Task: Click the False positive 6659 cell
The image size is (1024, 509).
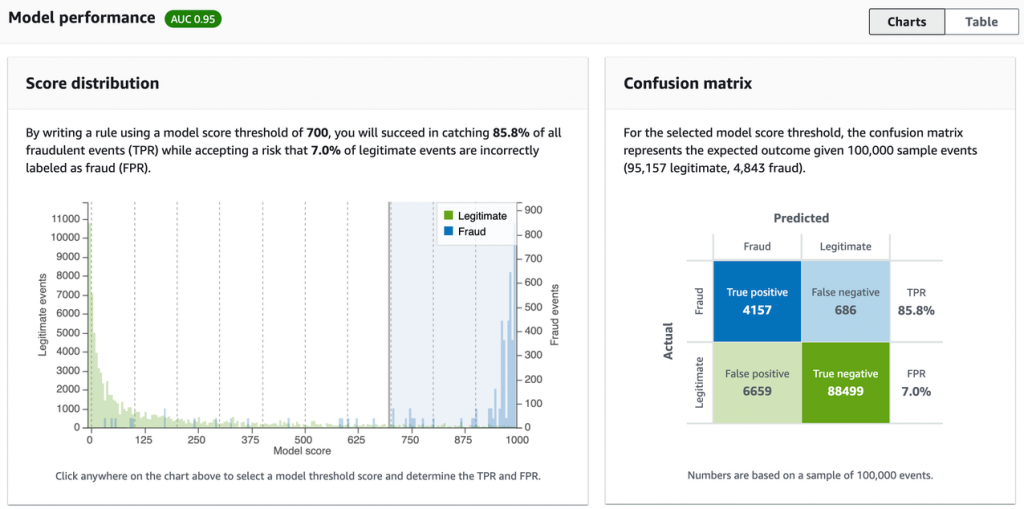Action: [x=757, y=383]
